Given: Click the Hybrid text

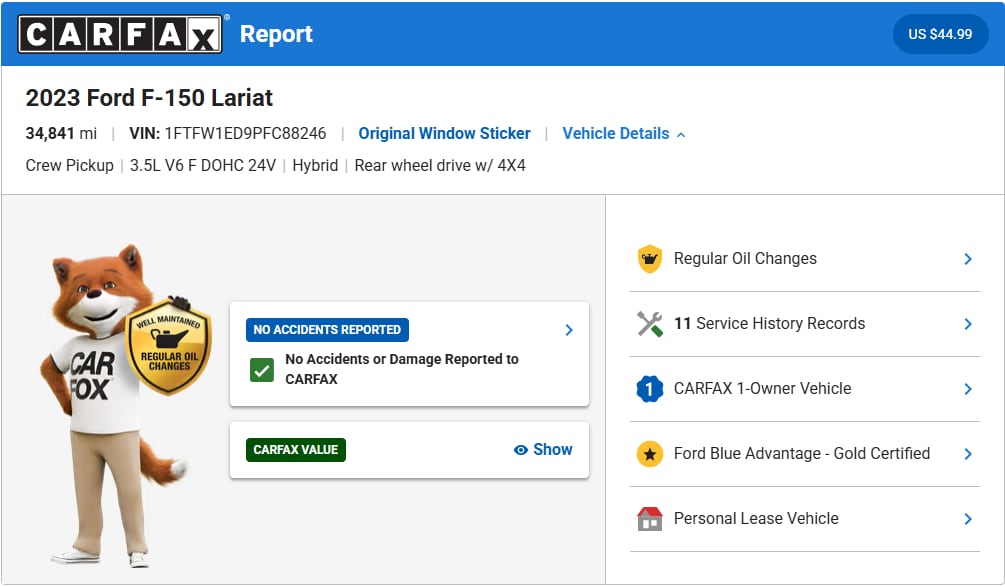Looking at the screenshot, I should coord(315,165).
